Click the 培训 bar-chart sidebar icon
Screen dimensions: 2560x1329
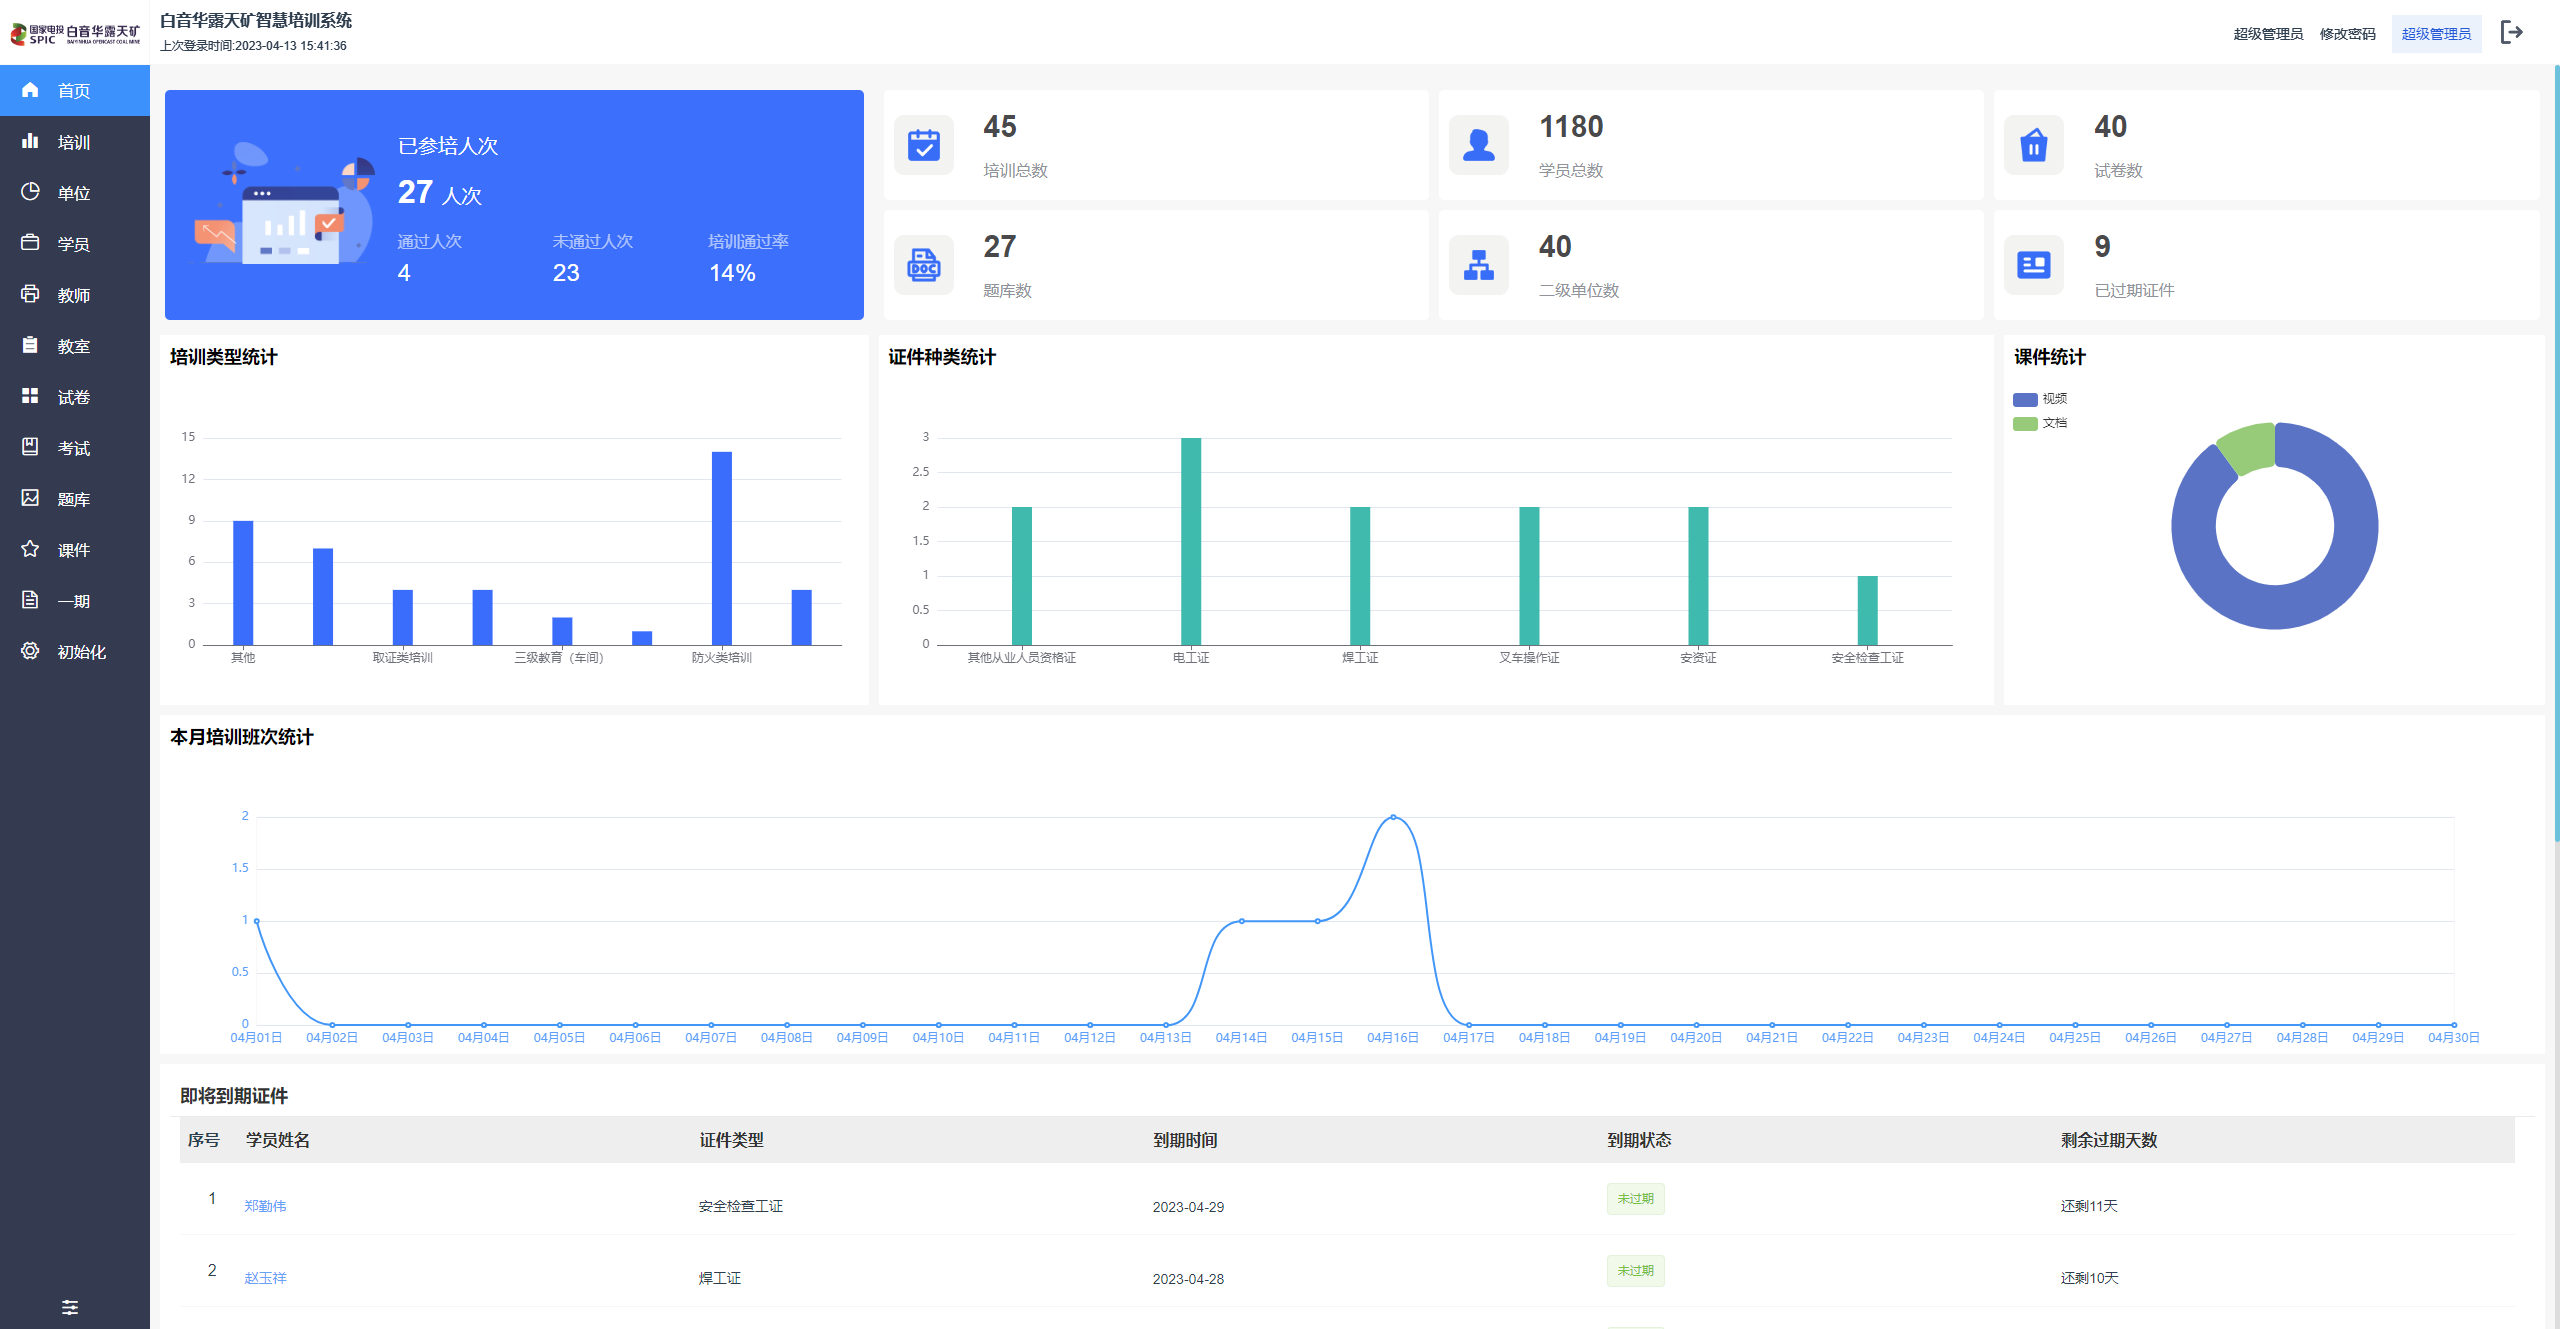[30, 141]
